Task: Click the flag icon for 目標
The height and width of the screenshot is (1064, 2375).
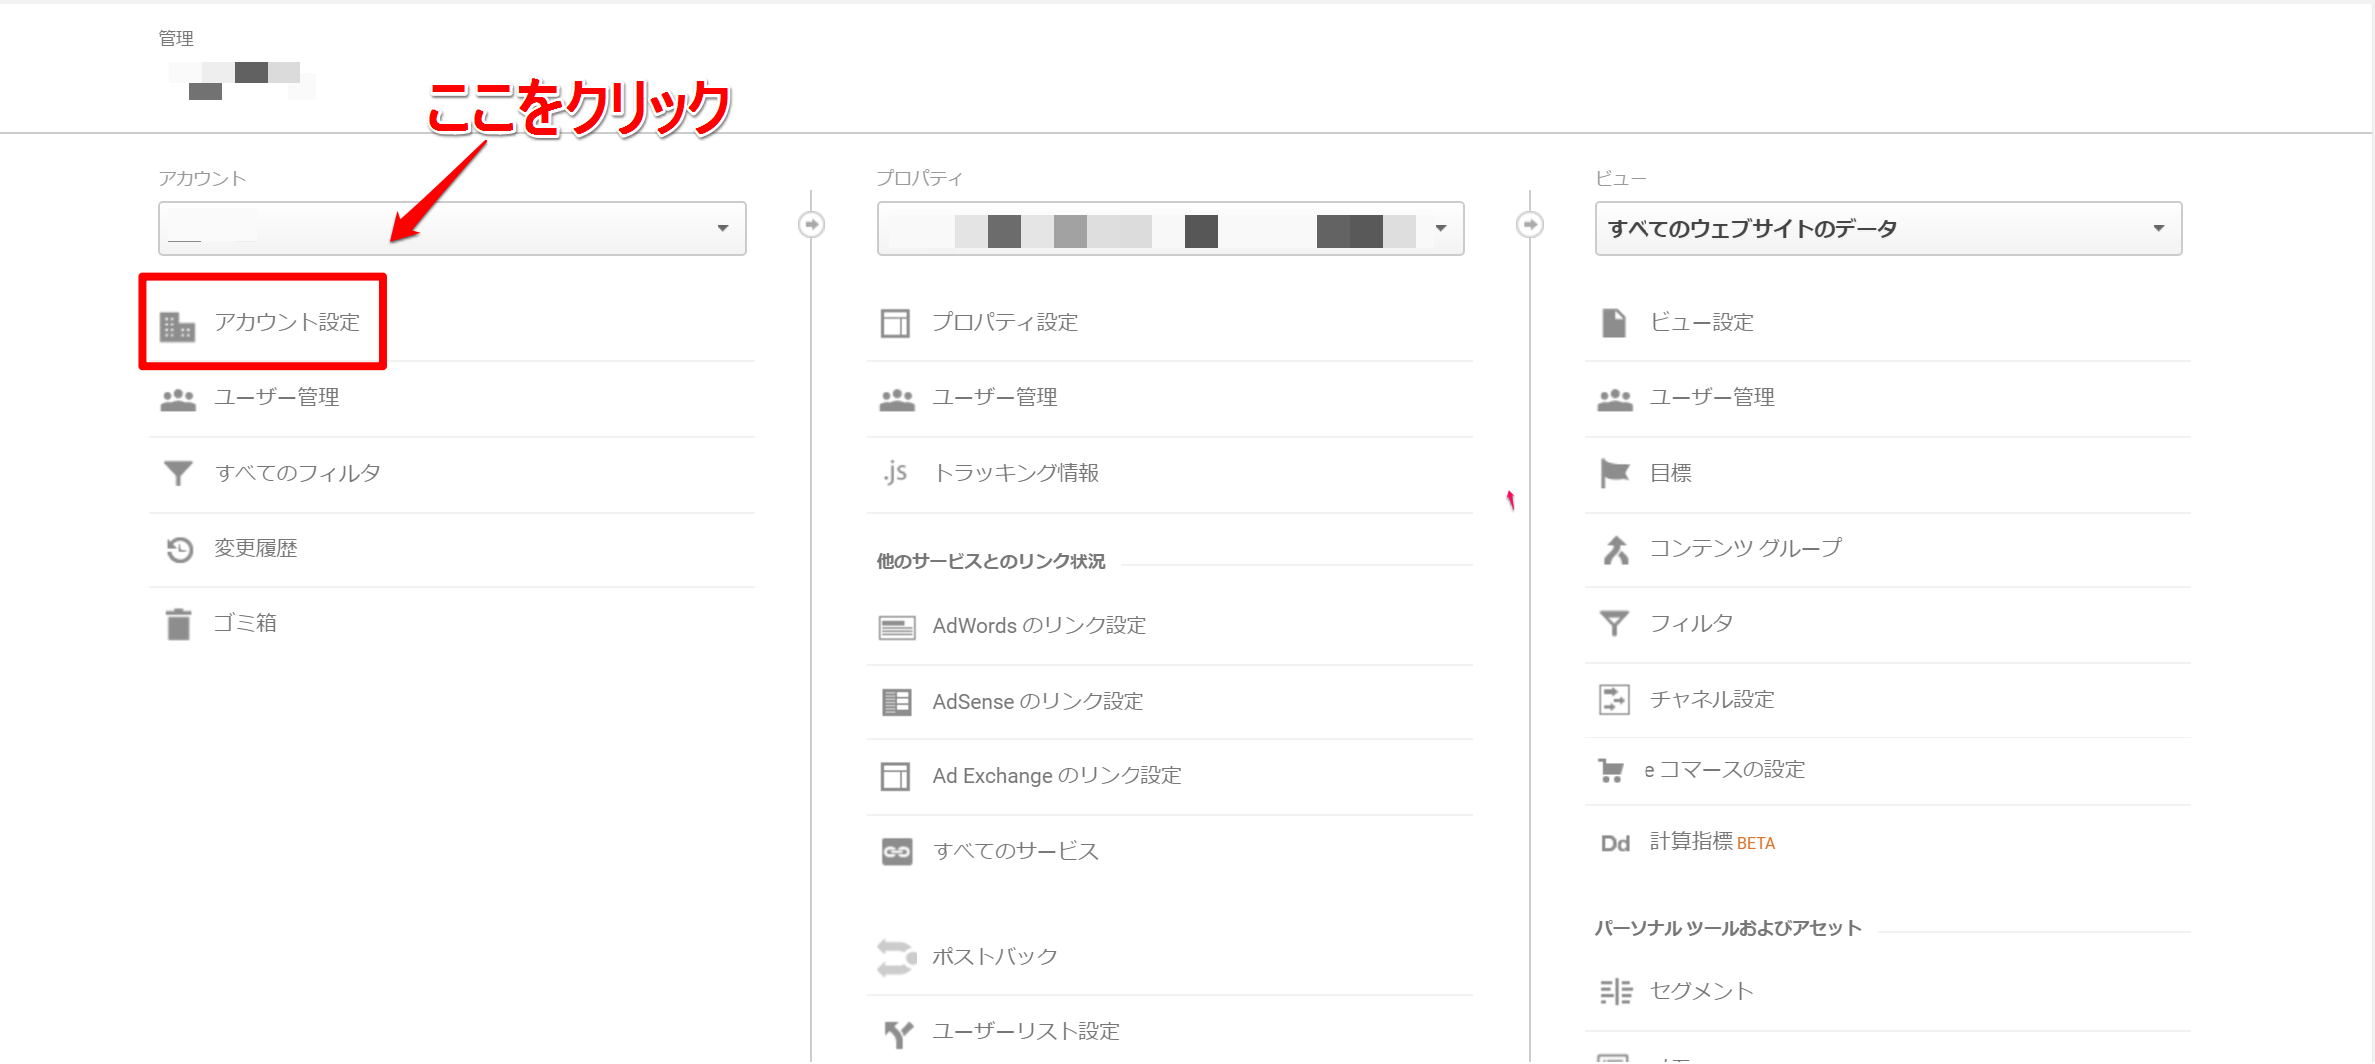Action: [1615, 473]
